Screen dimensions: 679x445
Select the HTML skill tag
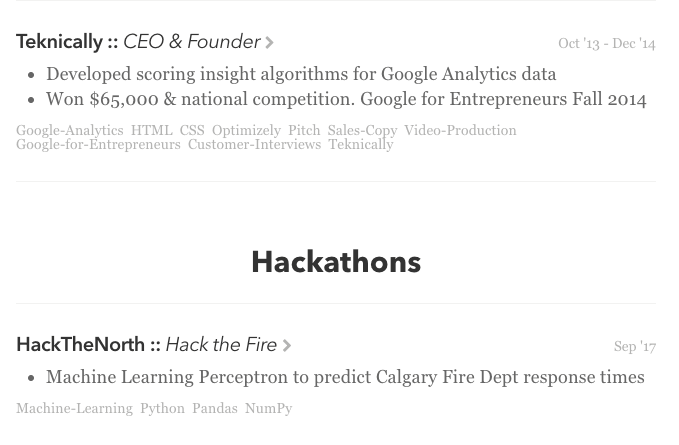click(x=152, y=130)
